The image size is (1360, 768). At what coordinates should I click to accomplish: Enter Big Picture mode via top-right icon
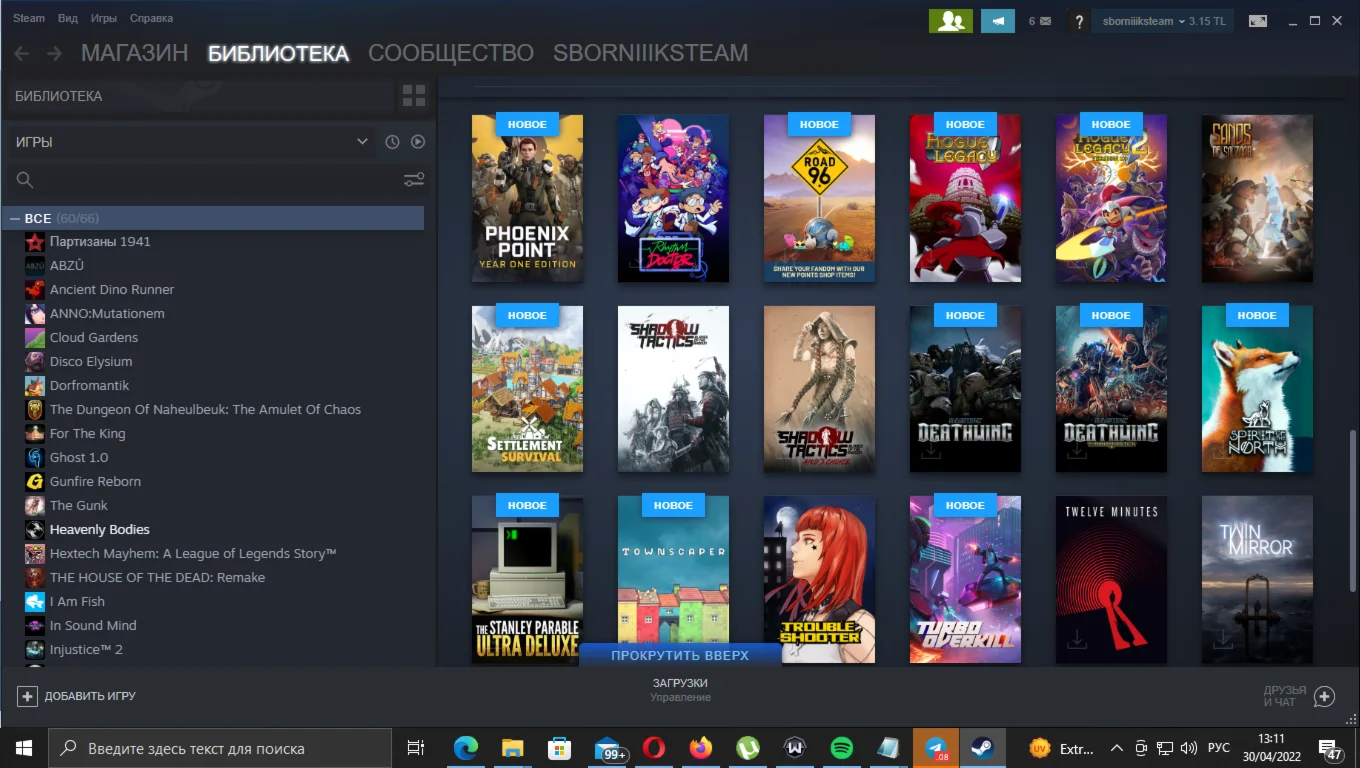click(1258, 21)
